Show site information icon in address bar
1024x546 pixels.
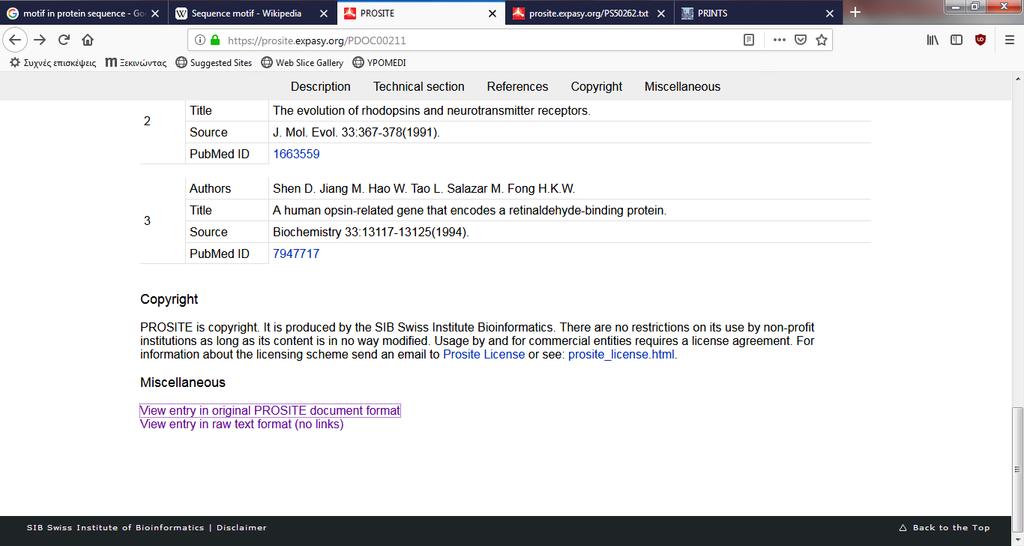pyautogui.click(x=200, y=40)
